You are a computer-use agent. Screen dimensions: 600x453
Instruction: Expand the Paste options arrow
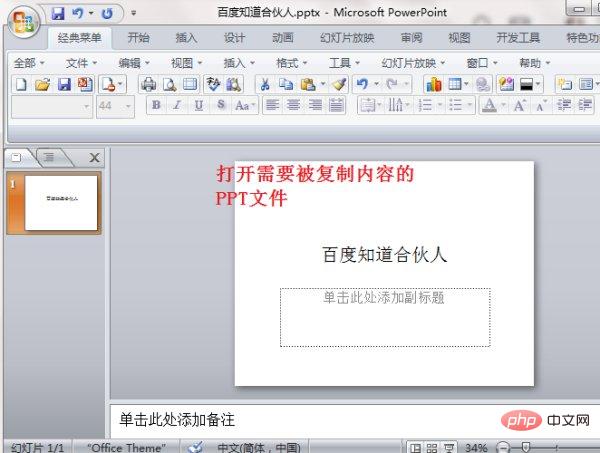(323, 83)
